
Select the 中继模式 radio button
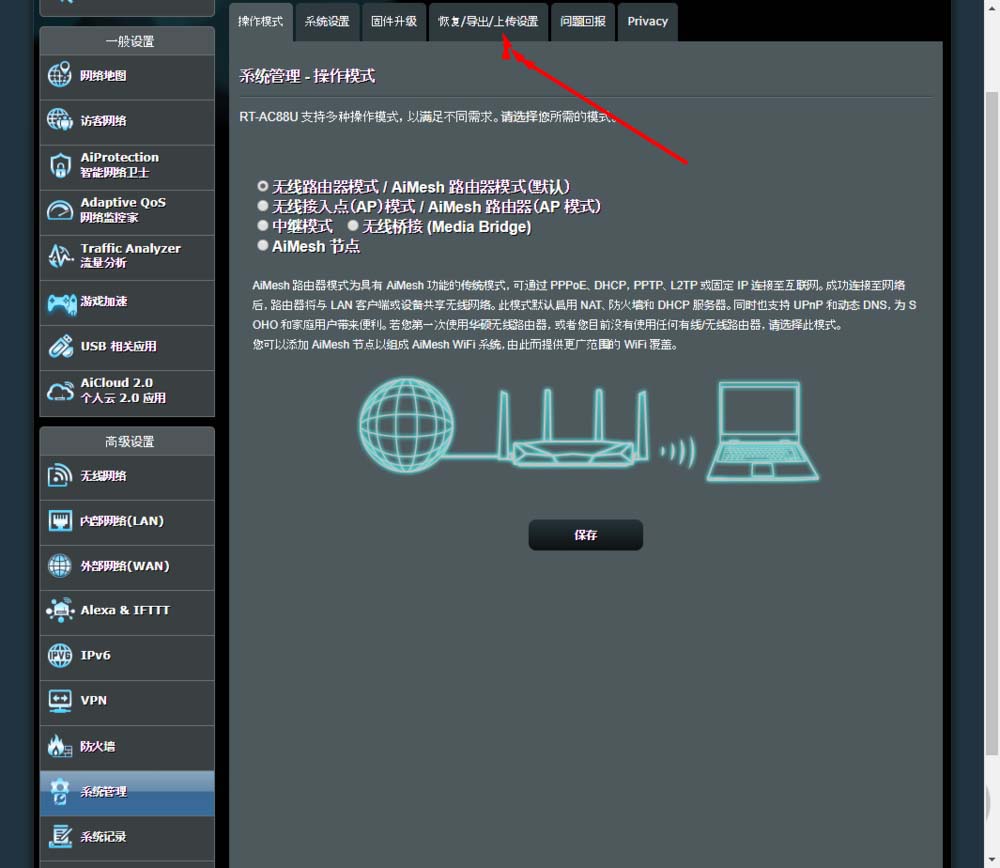pyautogui.click(x=262, y=225)
